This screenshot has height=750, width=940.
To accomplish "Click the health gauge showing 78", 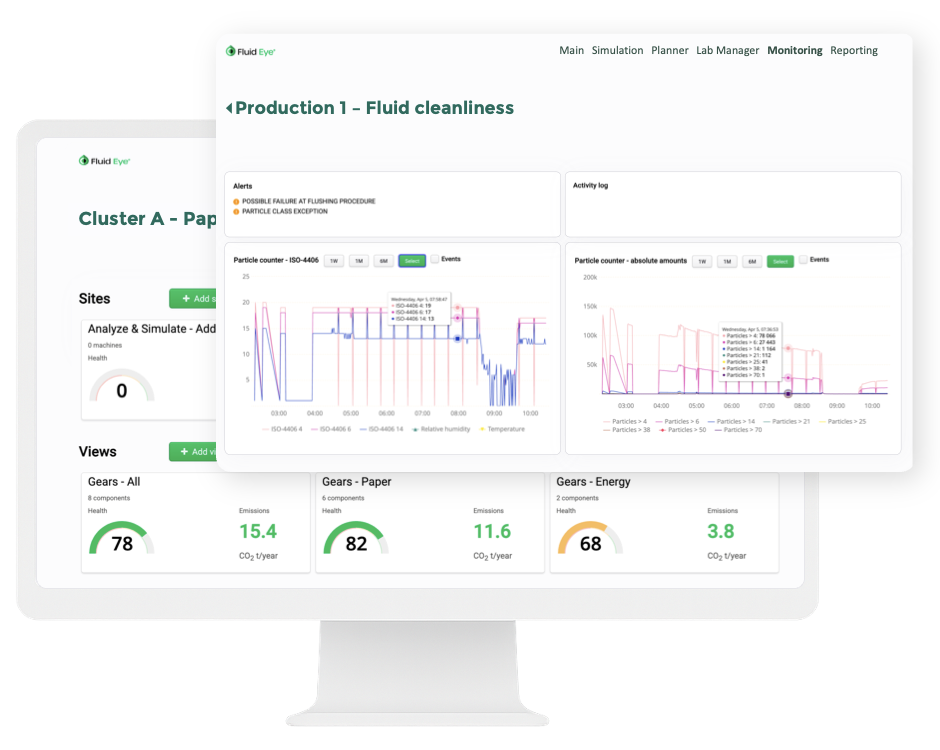I will click(x=122, y=538).
